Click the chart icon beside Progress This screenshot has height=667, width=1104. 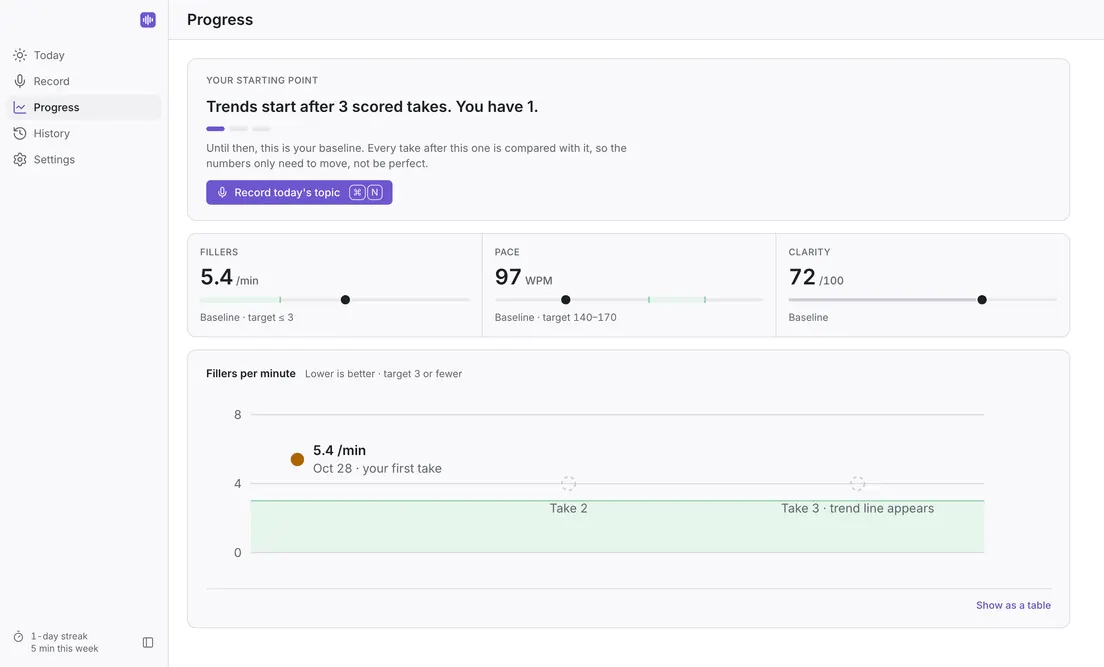pos(20,107)
